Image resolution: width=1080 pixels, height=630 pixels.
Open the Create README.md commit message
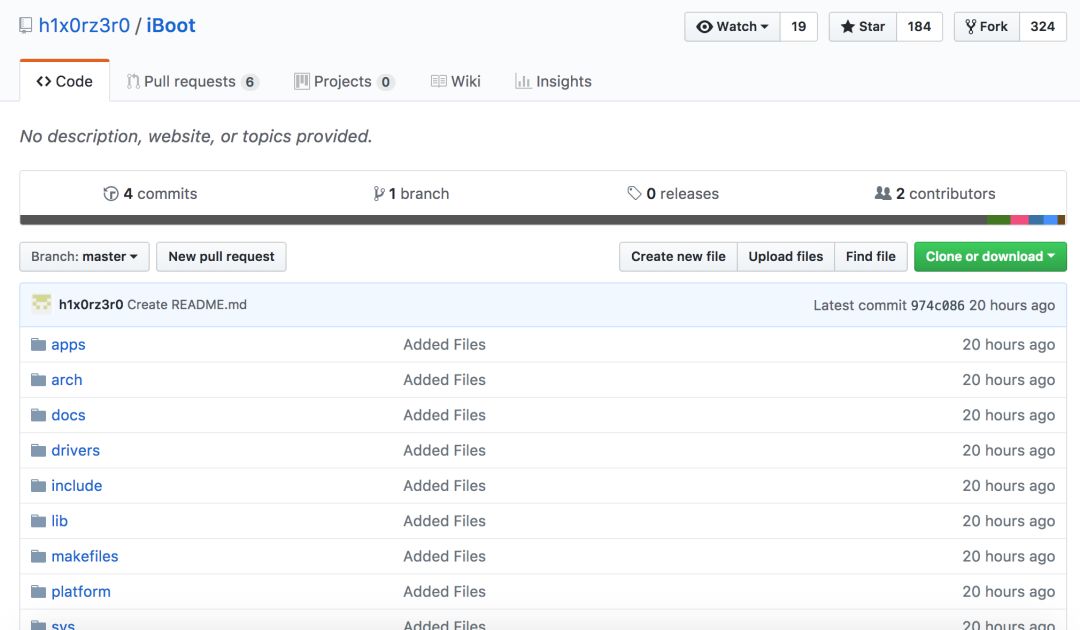[187, 304]
